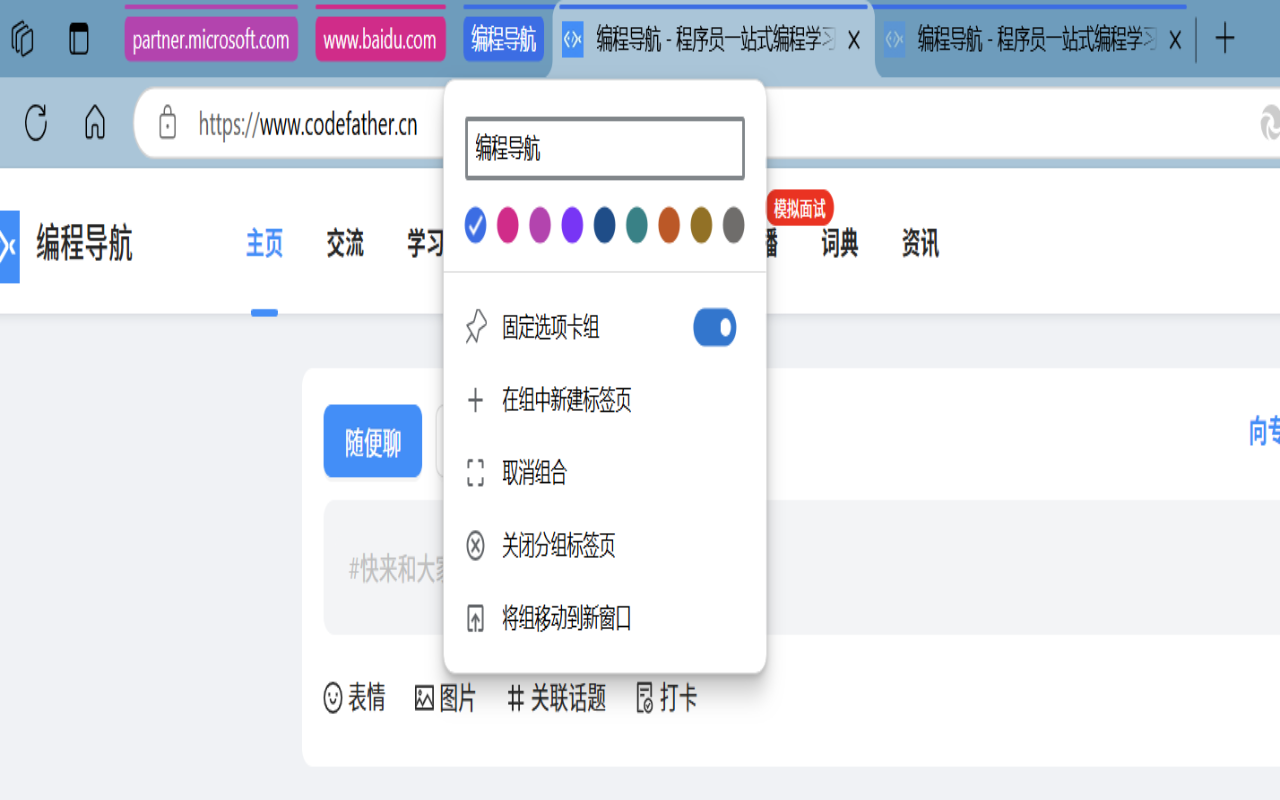1280x800 pixels.
Task: Click the 表情 emoji icon
Action: pos(333,698)
